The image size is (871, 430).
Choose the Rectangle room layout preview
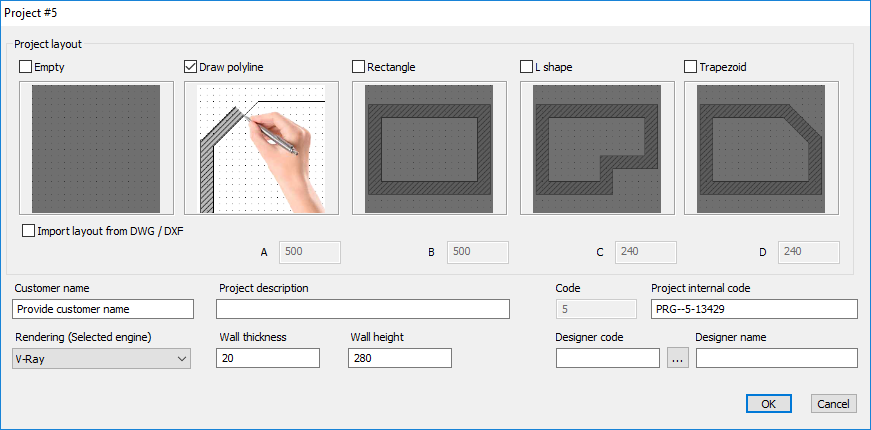pos(429,148)
